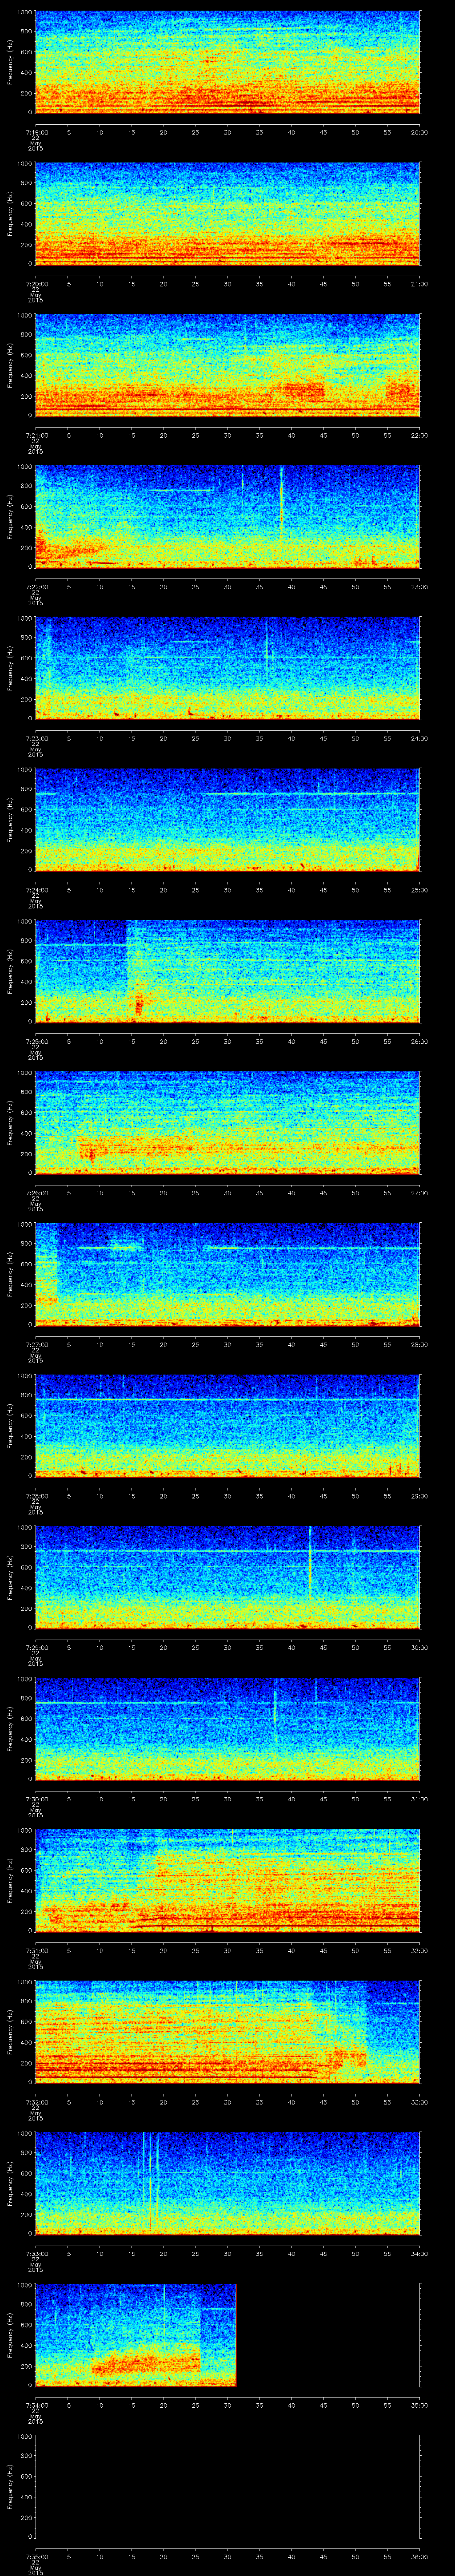Click the 7:31:00 time axis label

click(36, 1950)
